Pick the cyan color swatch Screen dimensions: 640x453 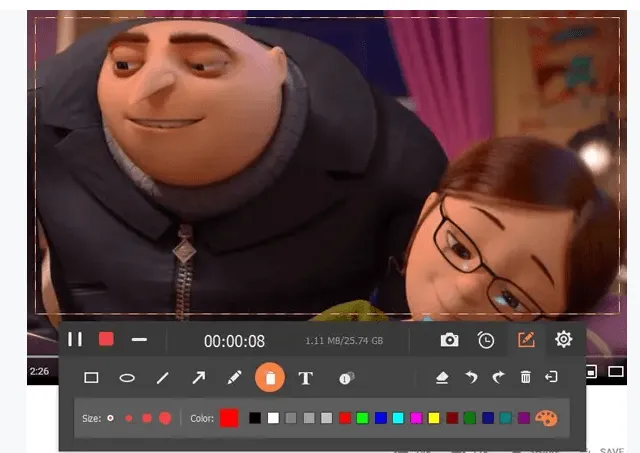(x=398, y=418)
